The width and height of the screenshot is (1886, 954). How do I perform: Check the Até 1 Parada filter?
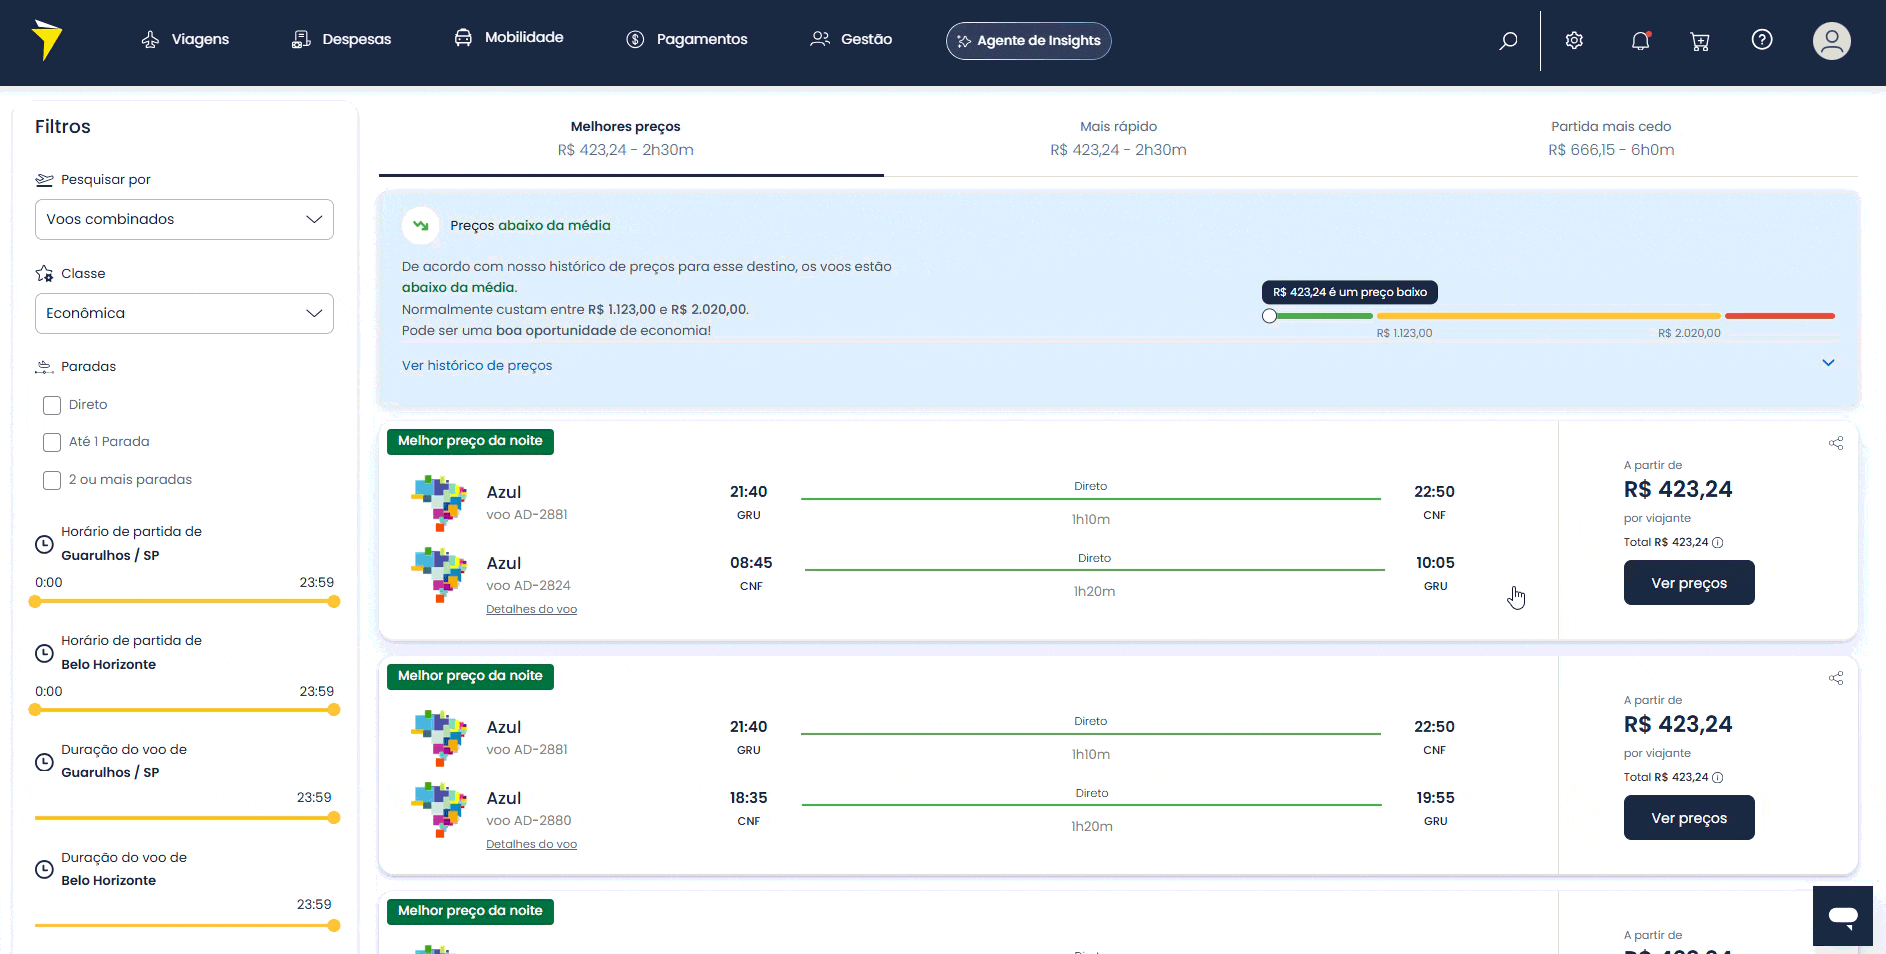[52, 442]
